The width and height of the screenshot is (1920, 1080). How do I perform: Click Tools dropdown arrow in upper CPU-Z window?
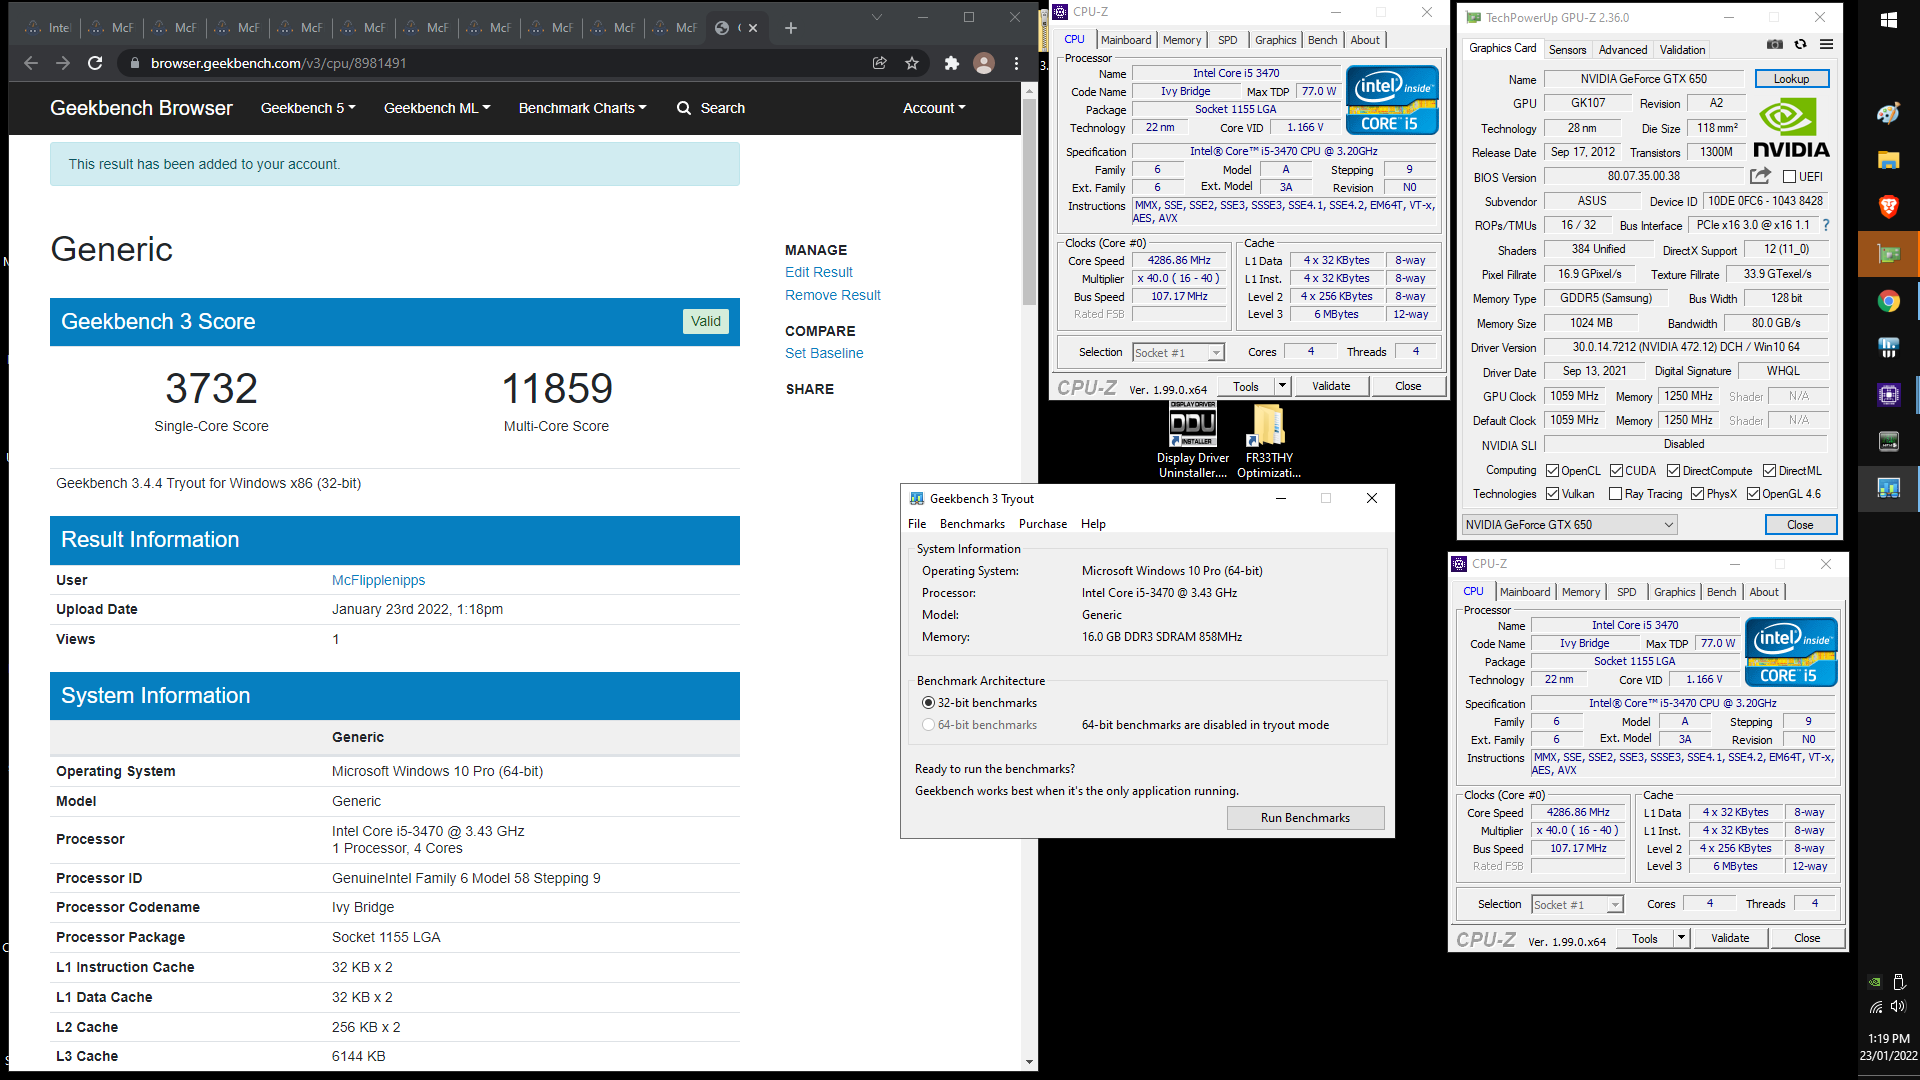[1282, 386]
